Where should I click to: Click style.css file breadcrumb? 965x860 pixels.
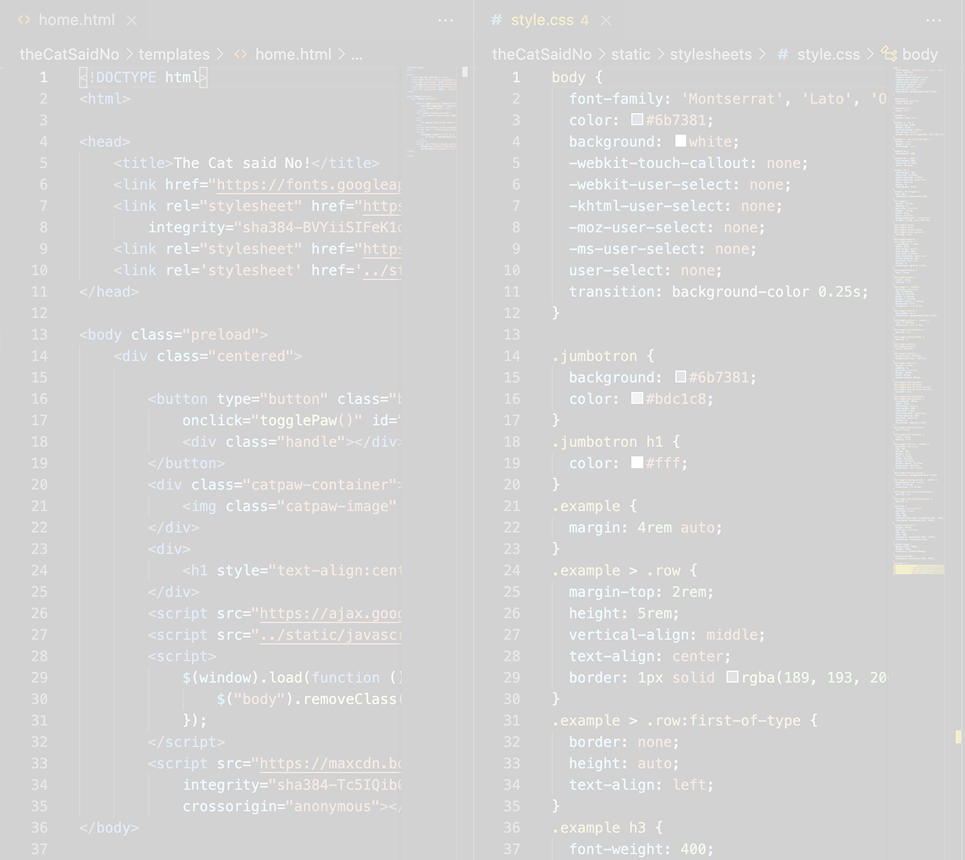tap(828, 54)
